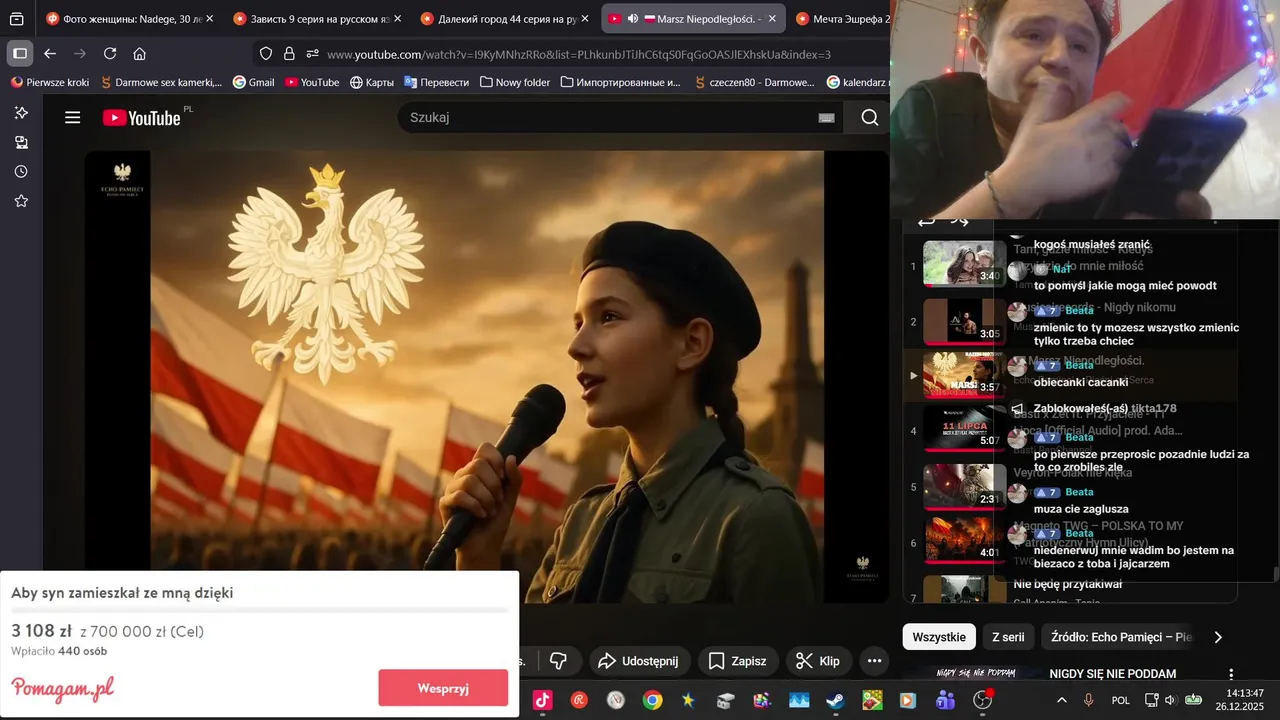The height and width of the screenshot is (720, 1280).
Task: Open the Gmail bookmark
Action: [253, 82]
